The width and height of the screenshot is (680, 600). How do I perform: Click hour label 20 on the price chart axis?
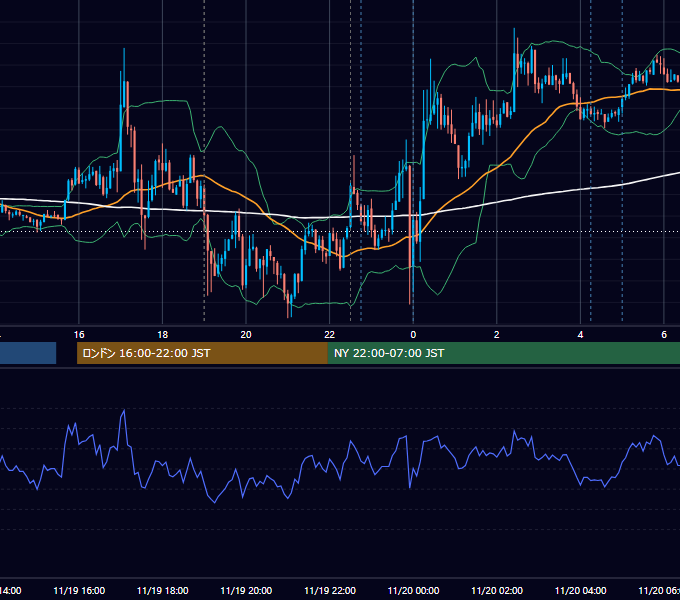[x=246, y=335]
